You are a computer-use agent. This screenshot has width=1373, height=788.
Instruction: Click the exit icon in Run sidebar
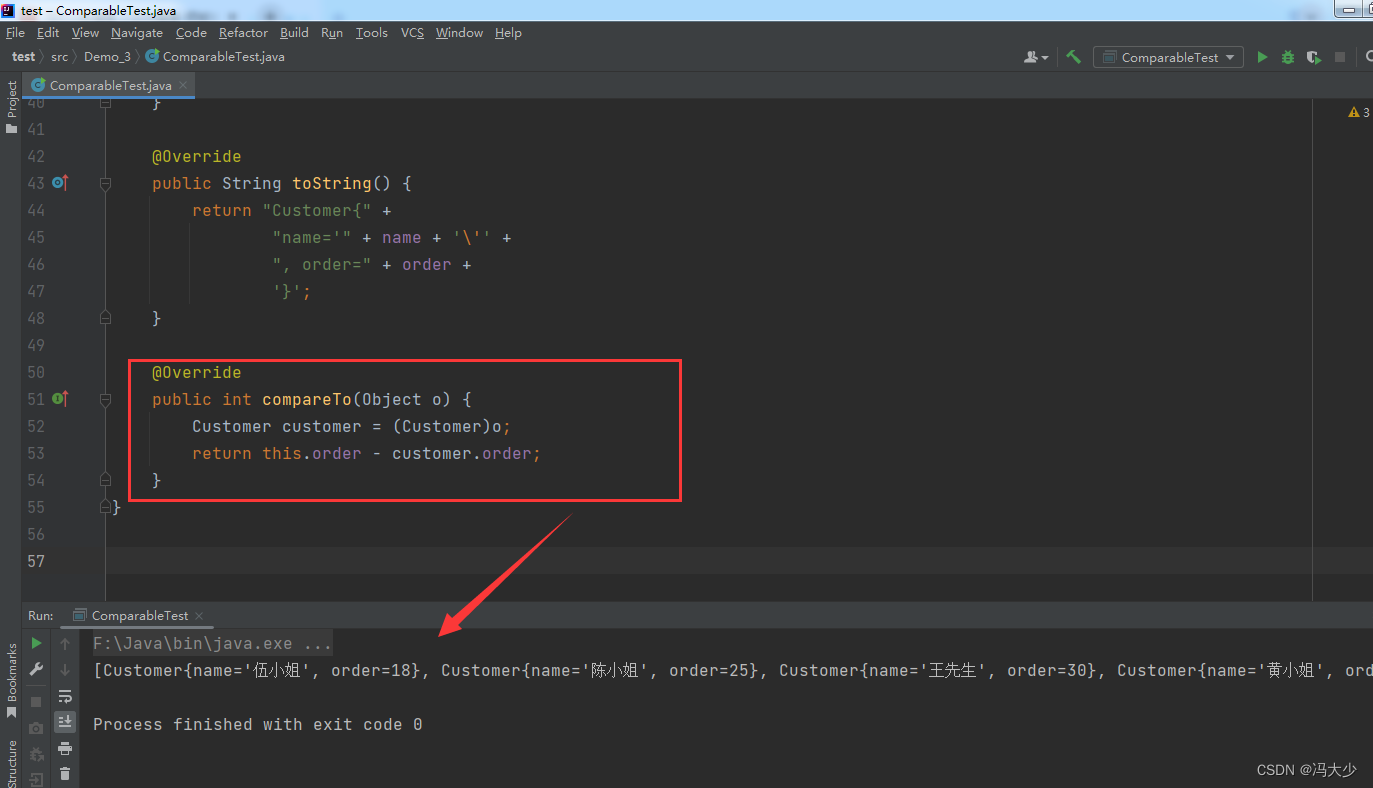[36, 779]
